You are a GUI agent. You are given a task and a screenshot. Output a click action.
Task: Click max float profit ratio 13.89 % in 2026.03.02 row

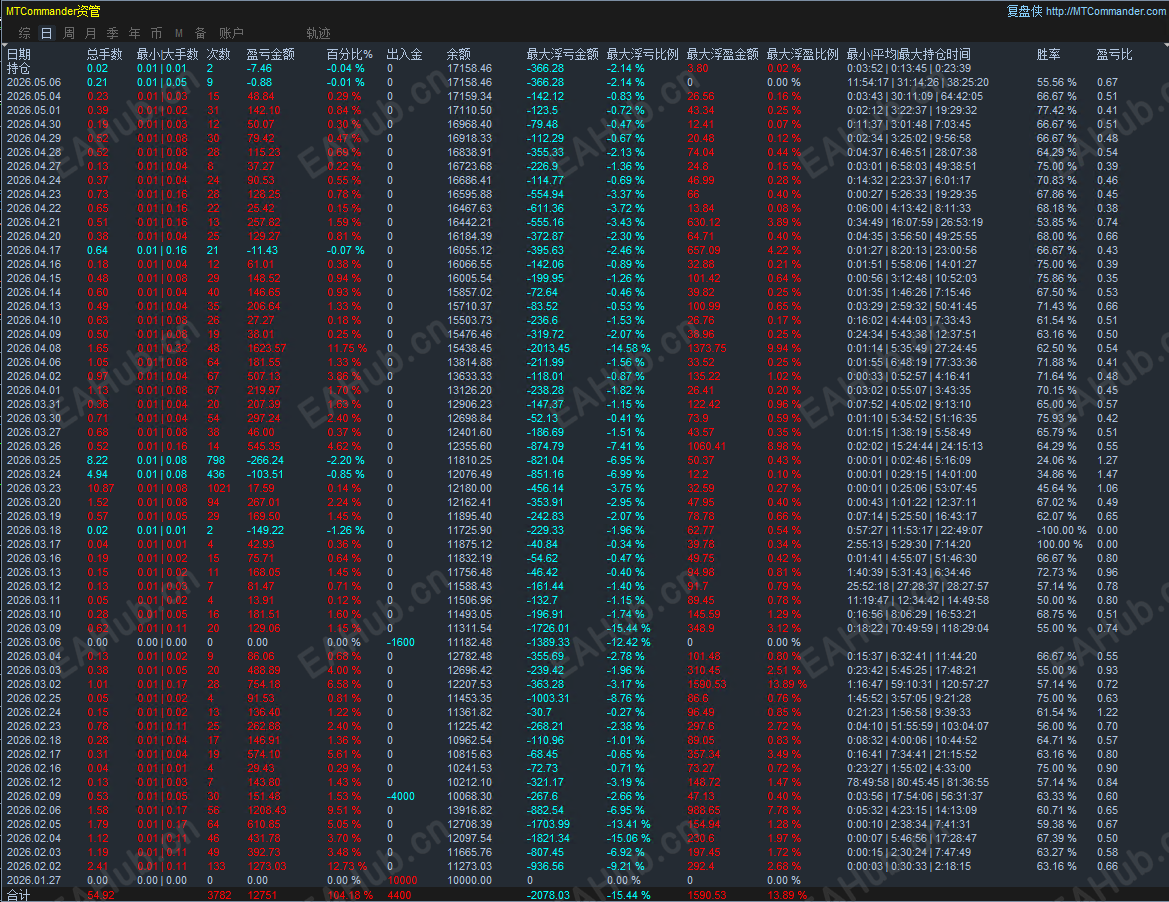[787, 684]
